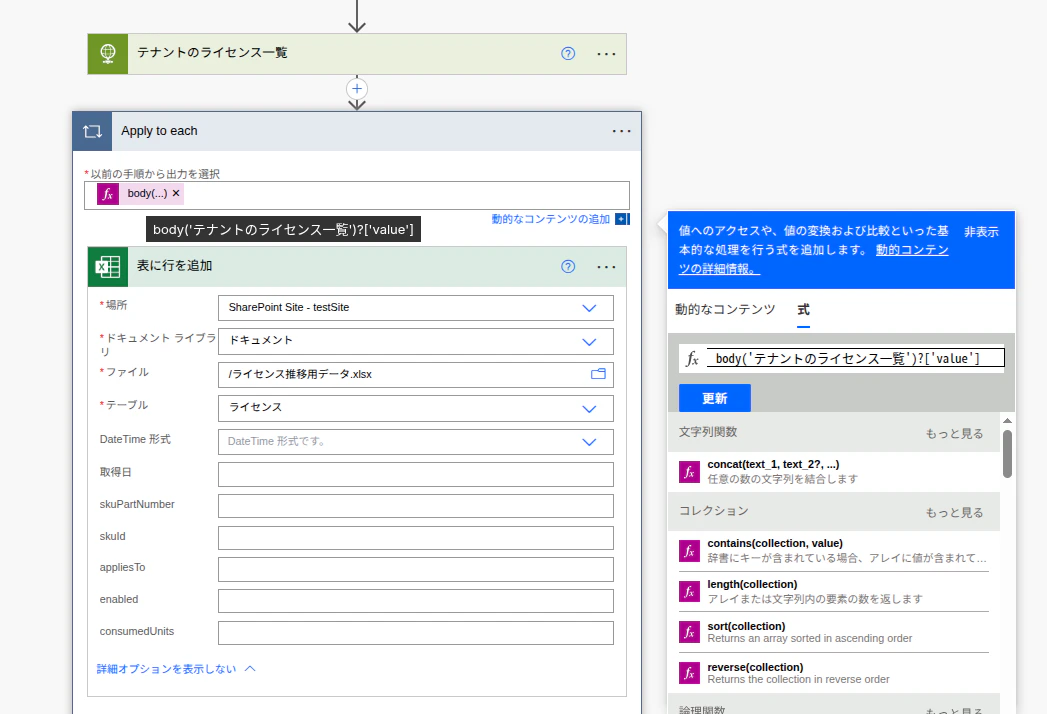Expand the ドキュメント ライブラリ dropdown

pyautogui.click(x=589, y=341)
